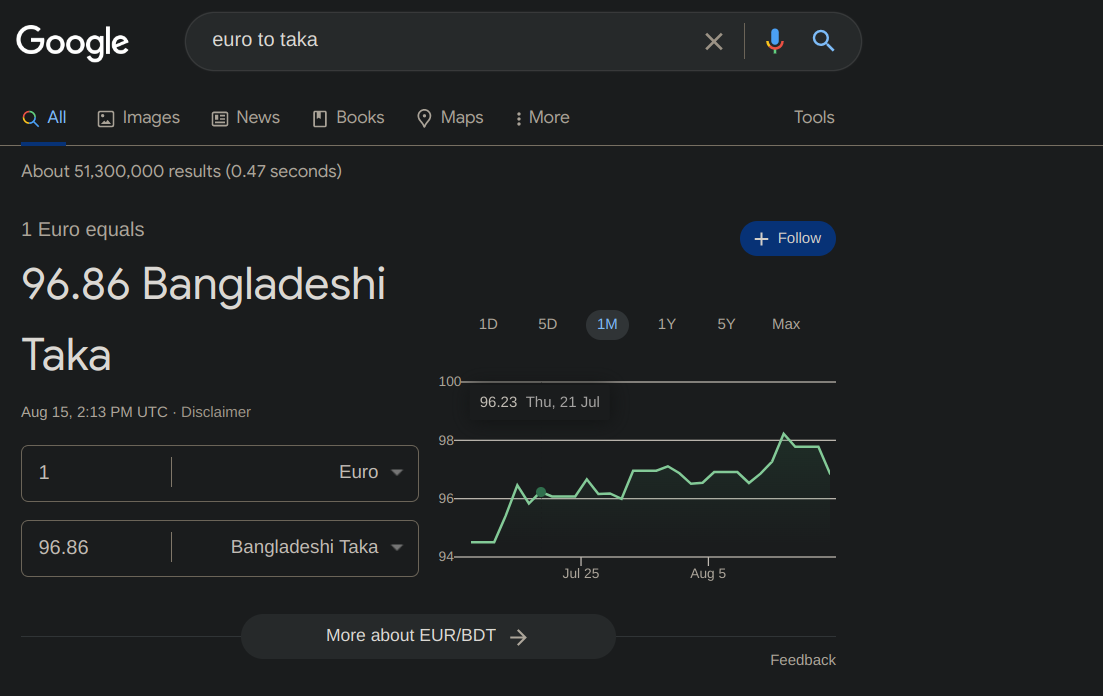
Task: Show the 1Y exchange rate history
Action: point(667,324)
